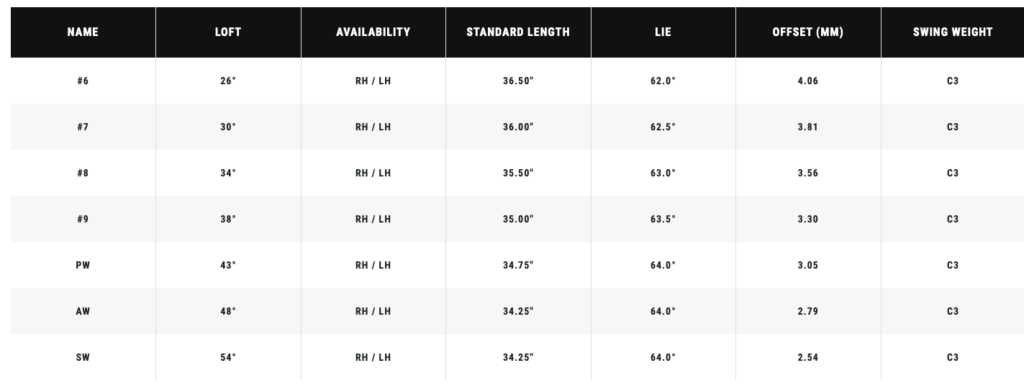Select the #8 row's 35.50" standard length
Viewport: 1024px width, 386px height.
[518, 173]
